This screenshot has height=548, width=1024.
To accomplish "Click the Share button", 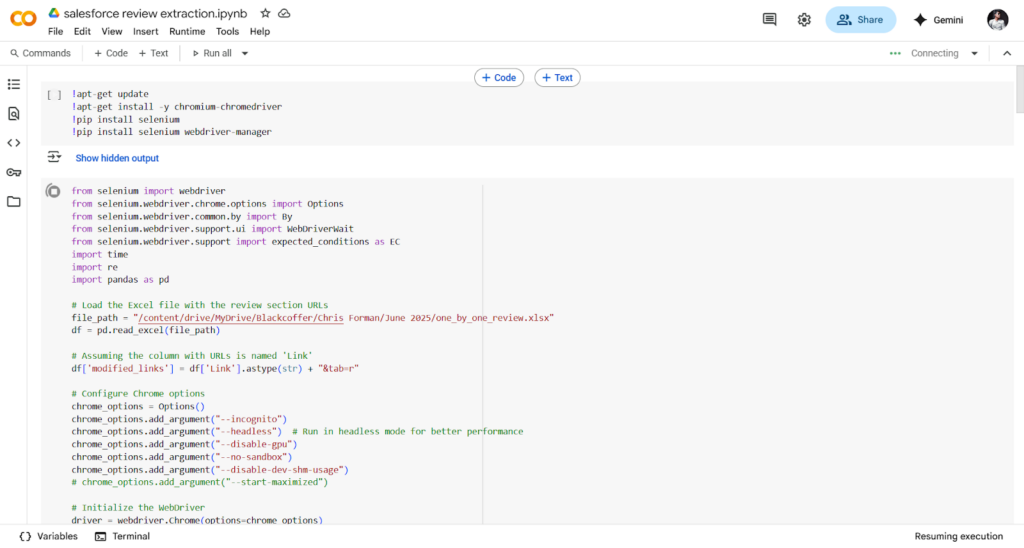I will click(860, 20).
